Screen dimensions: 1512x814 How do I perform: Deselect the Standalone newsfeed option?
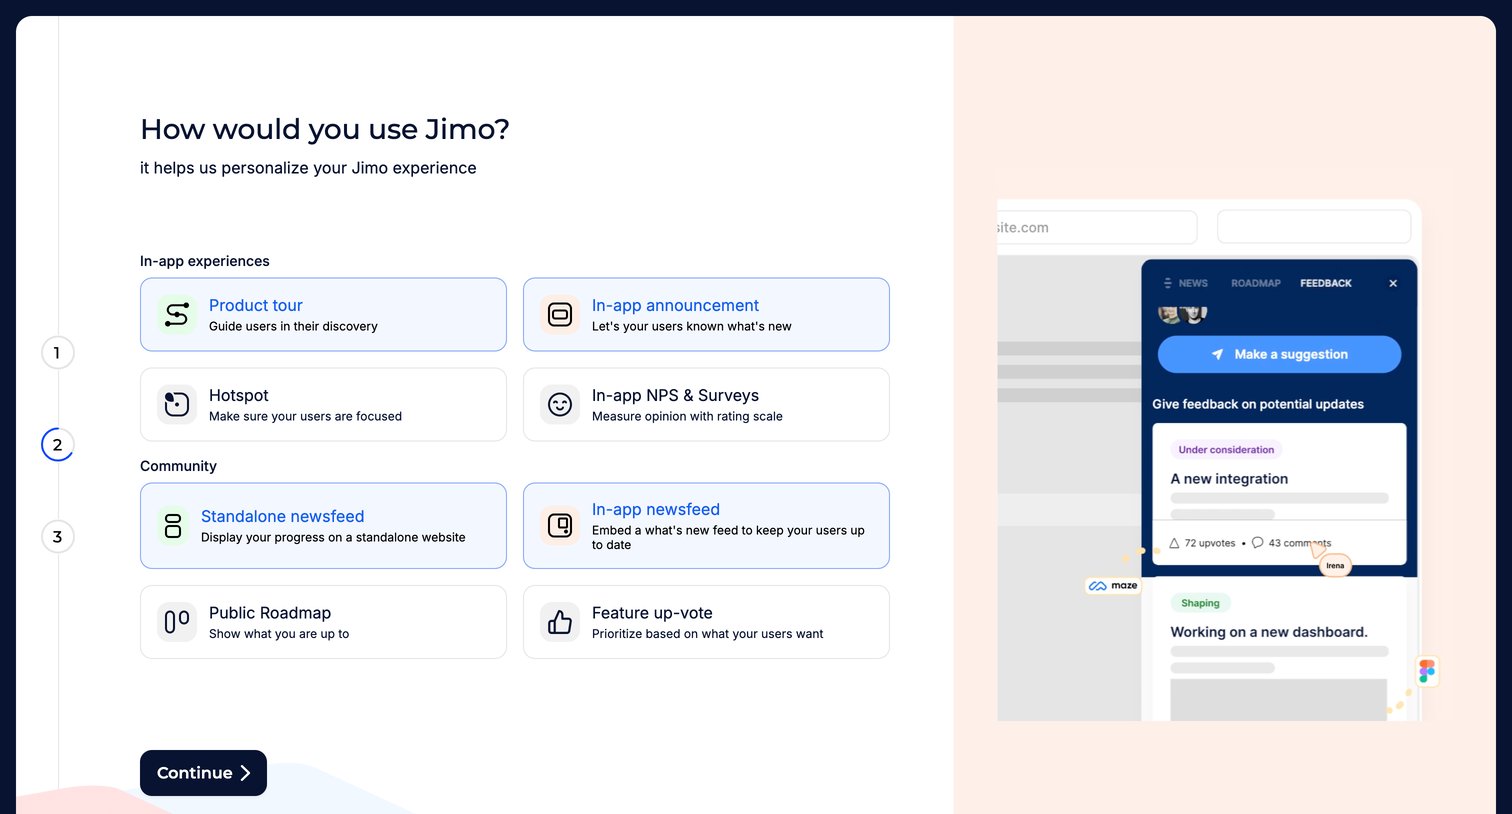point(323,526)
